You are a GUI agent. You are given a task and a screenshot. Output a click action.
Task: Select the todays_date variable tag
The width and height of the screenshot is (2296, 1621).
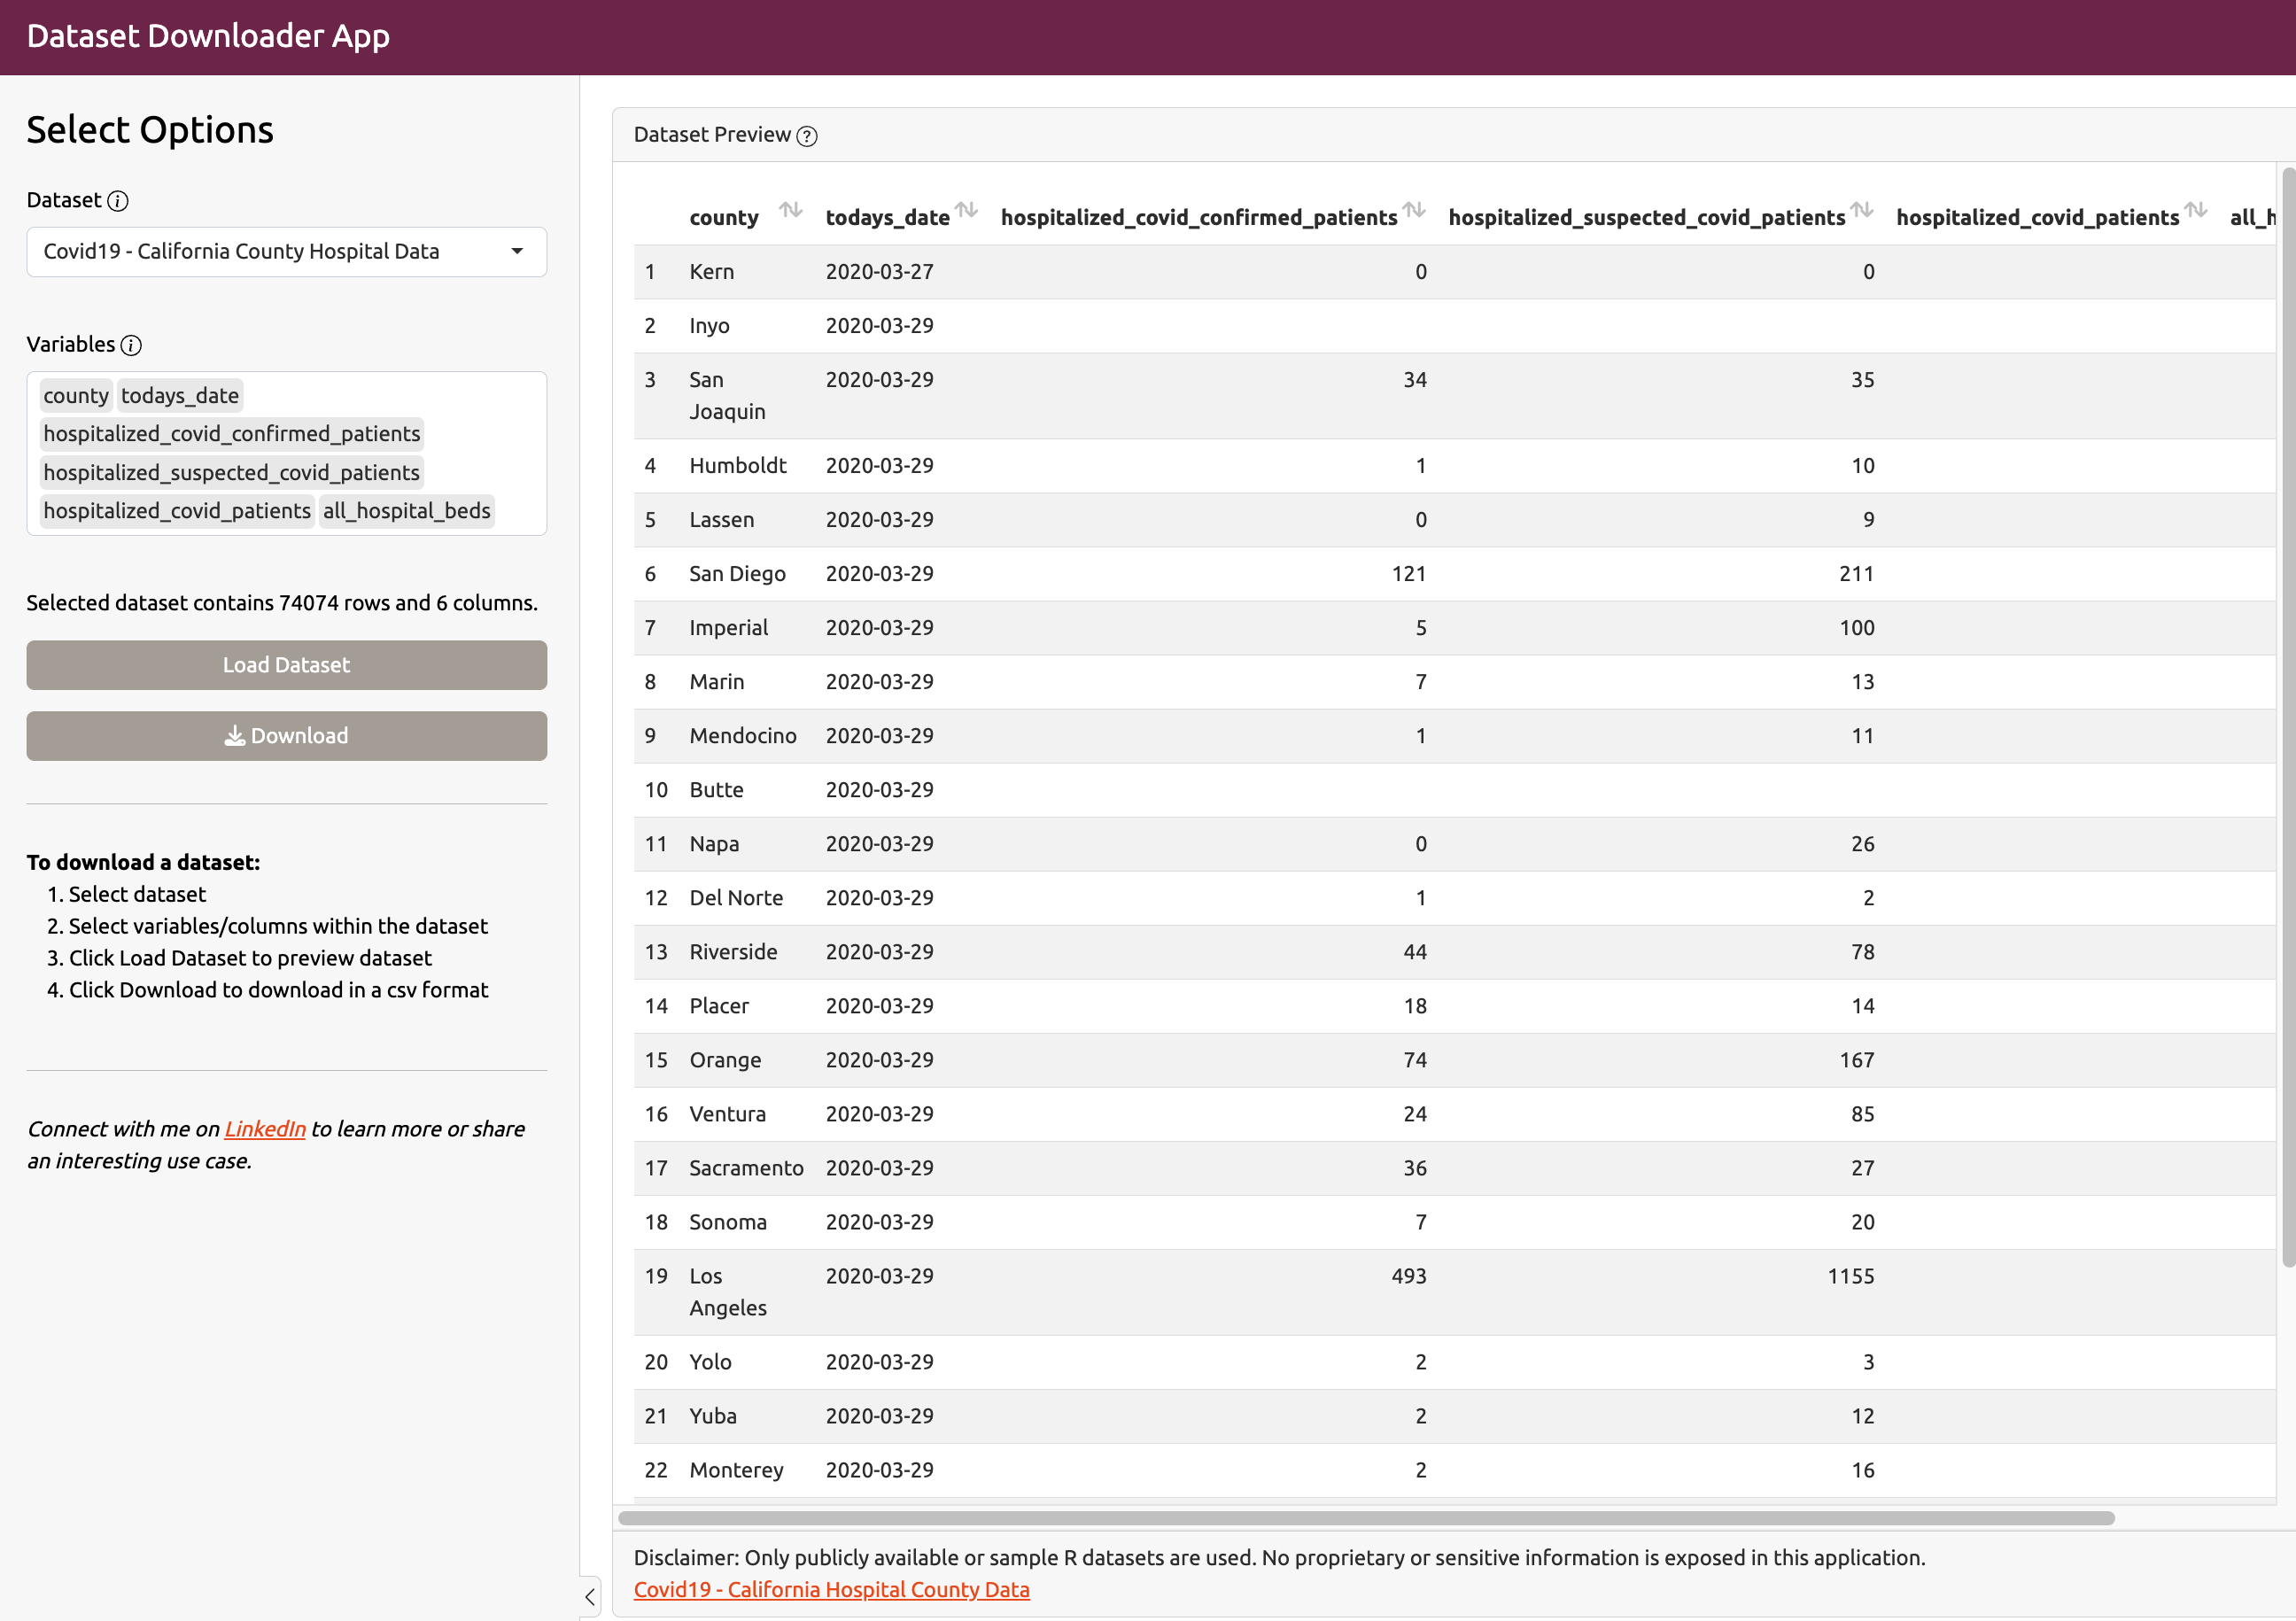click(180, 396)
